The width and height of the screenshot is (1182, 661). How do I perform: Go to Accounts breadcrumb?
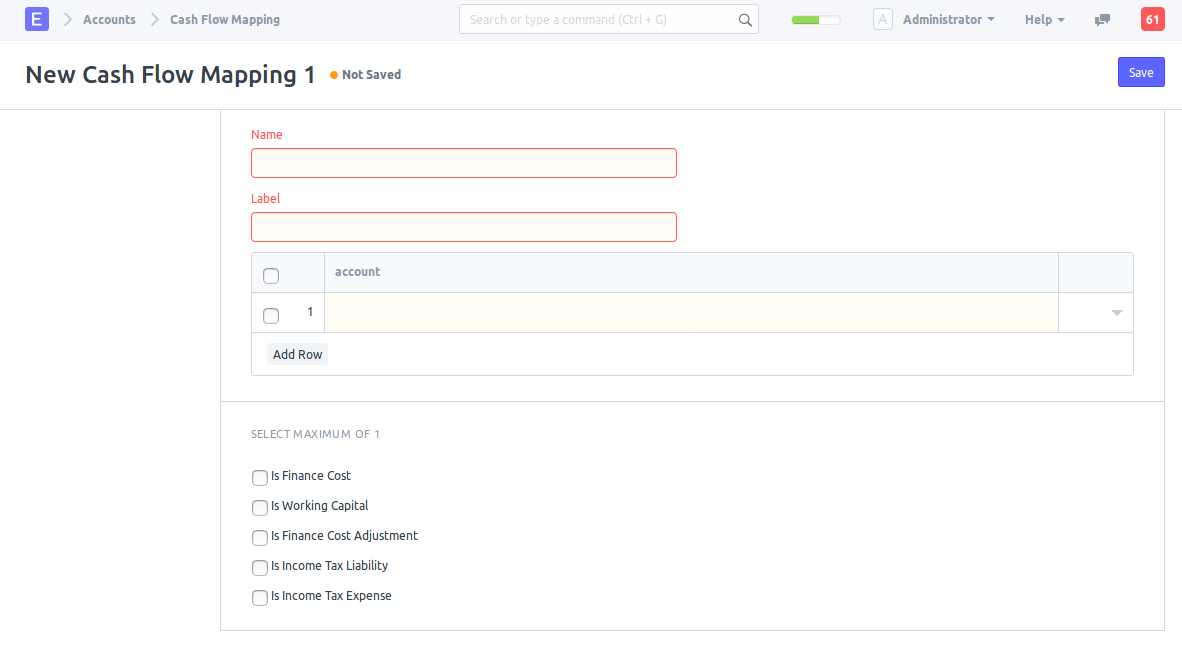(109, 20)
